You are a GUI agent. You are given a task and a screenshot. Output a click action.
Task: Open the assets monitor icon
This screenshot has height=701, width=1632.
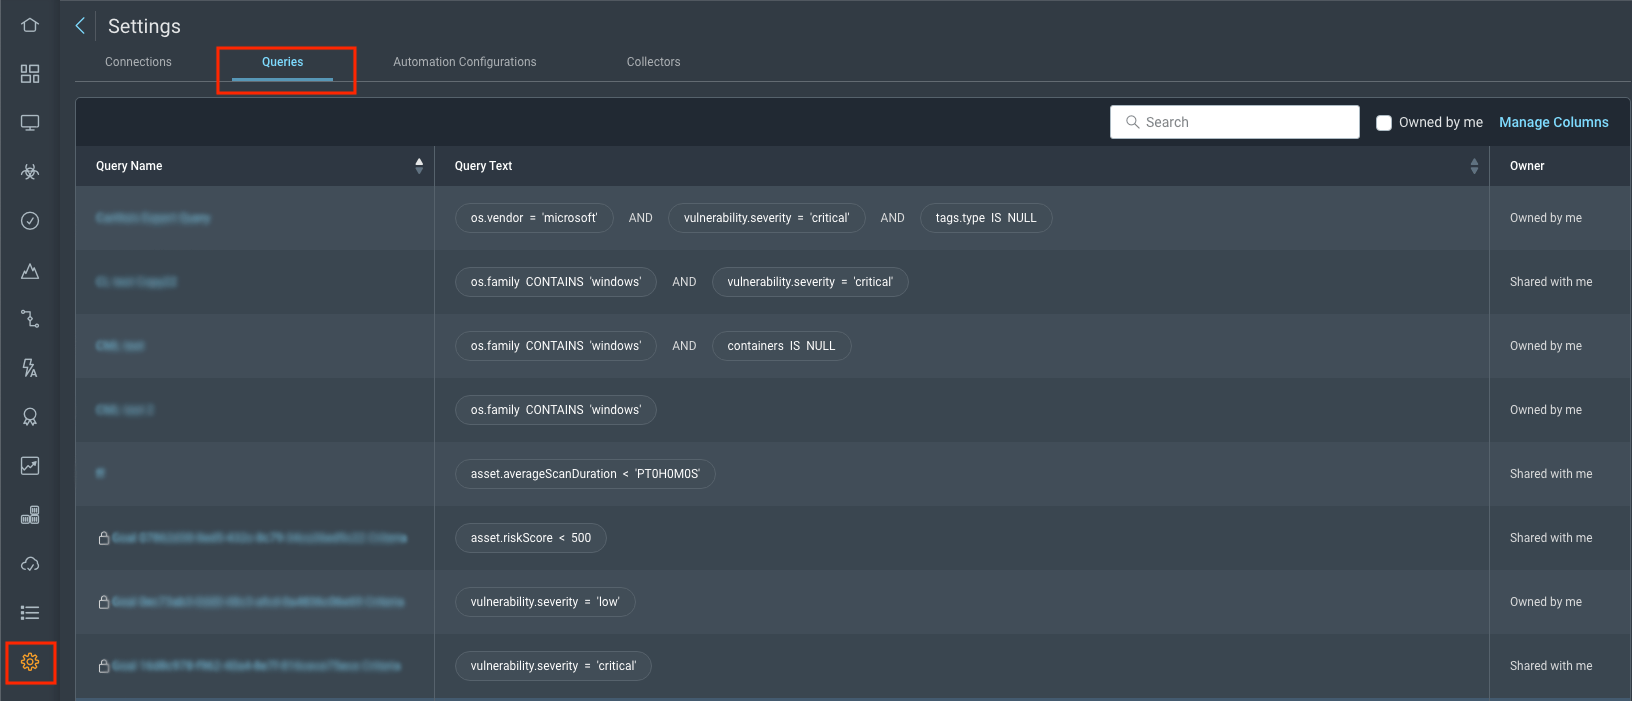point(30,123)
